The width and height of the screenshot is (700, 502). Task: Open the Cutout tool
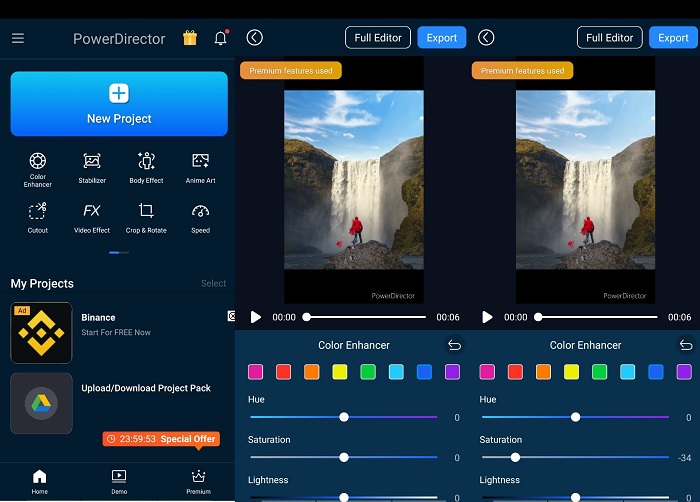(x=38, y=218)
